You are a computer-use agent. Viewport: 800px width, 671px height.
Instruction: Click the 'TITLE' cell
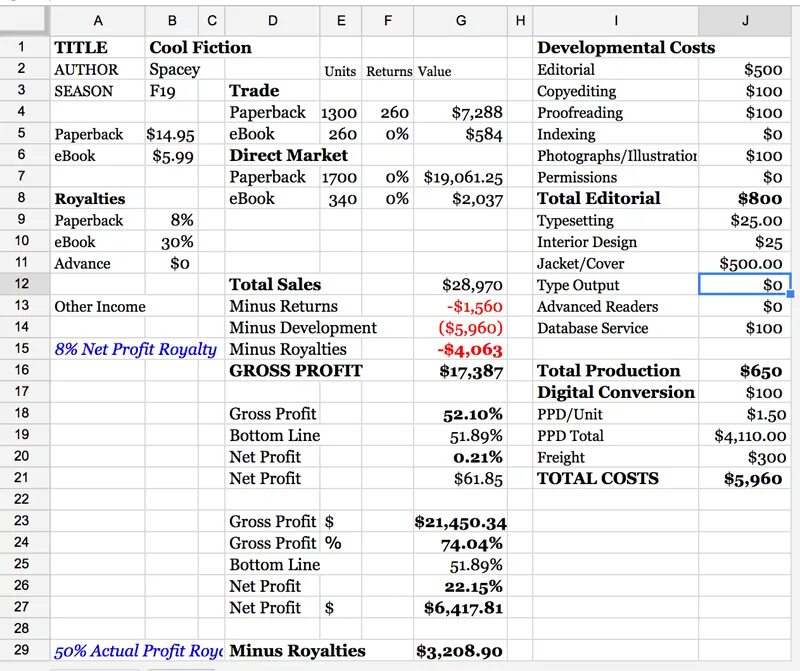pyautogui.click(x=97, y=47)
